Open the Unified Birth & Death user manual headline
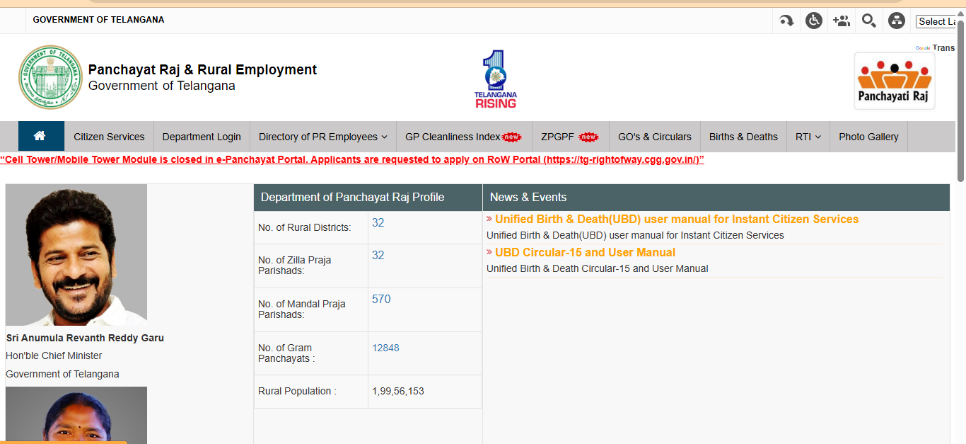966x444 pixels. coord(676,219)
